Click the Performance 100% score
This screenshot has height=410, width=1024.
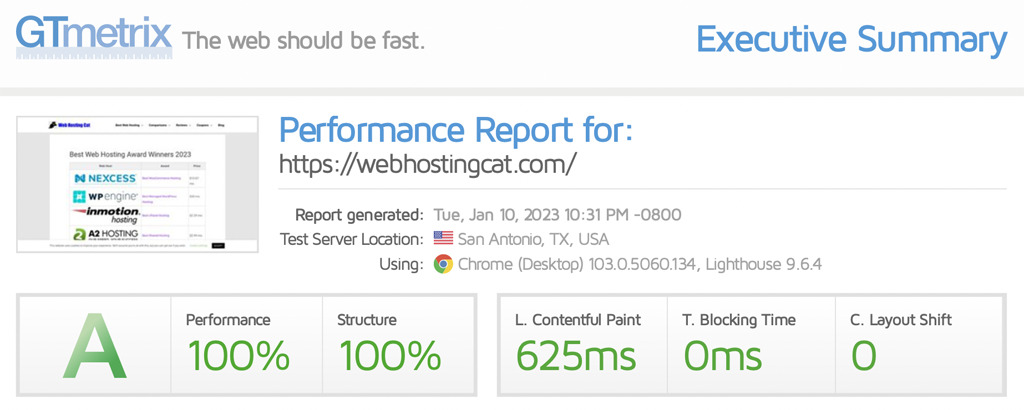[238, 356]
